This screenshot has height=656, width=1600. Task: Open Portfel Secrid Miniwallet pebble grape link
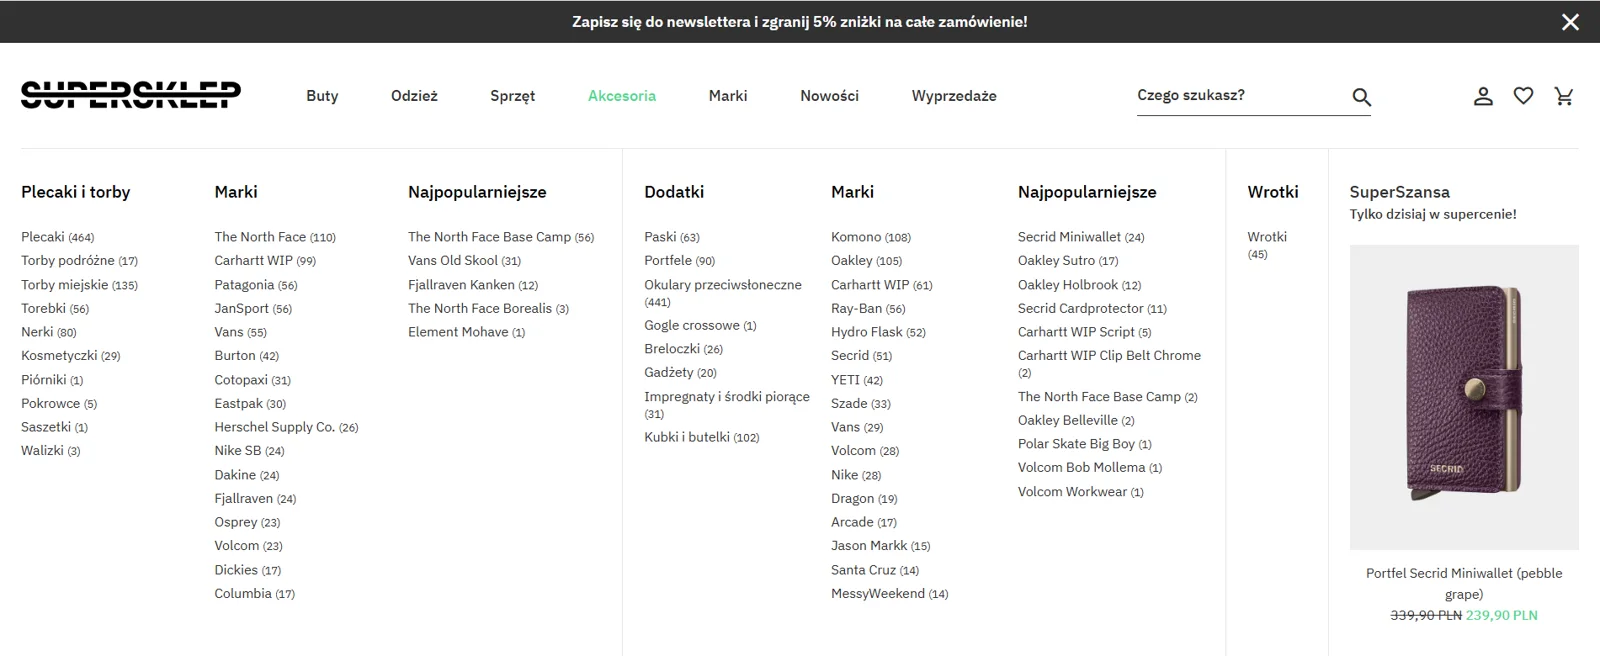pos(1464,583)
